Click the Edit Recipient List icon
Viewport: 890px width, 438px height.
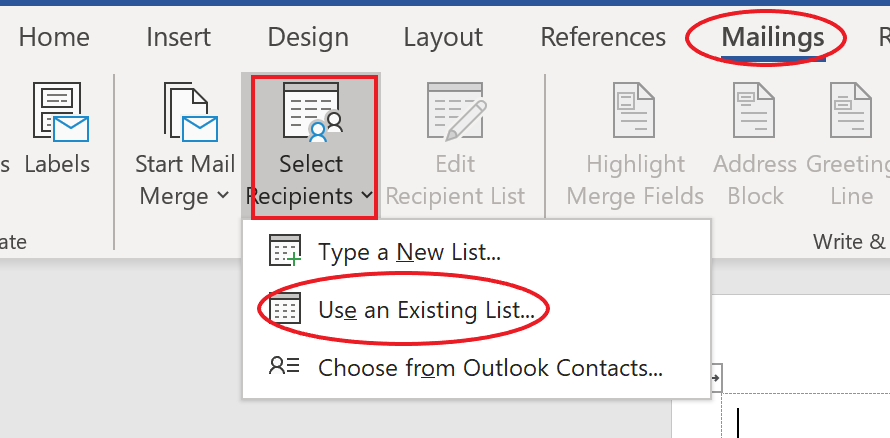[455, 112]
